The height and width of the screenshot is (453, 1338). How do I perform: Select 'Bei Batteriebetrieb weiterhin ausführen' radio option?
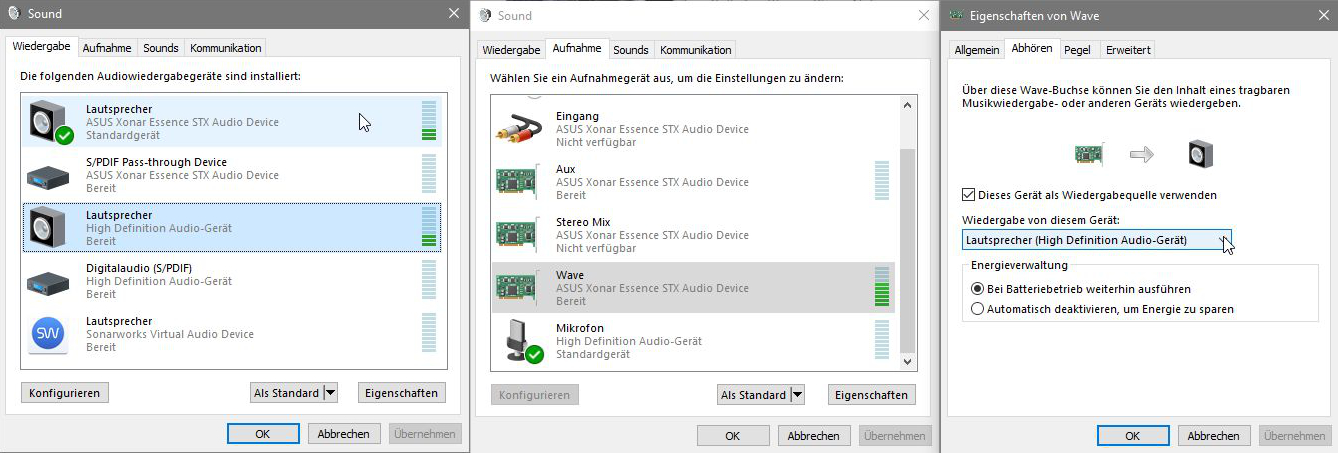(978, 288)
